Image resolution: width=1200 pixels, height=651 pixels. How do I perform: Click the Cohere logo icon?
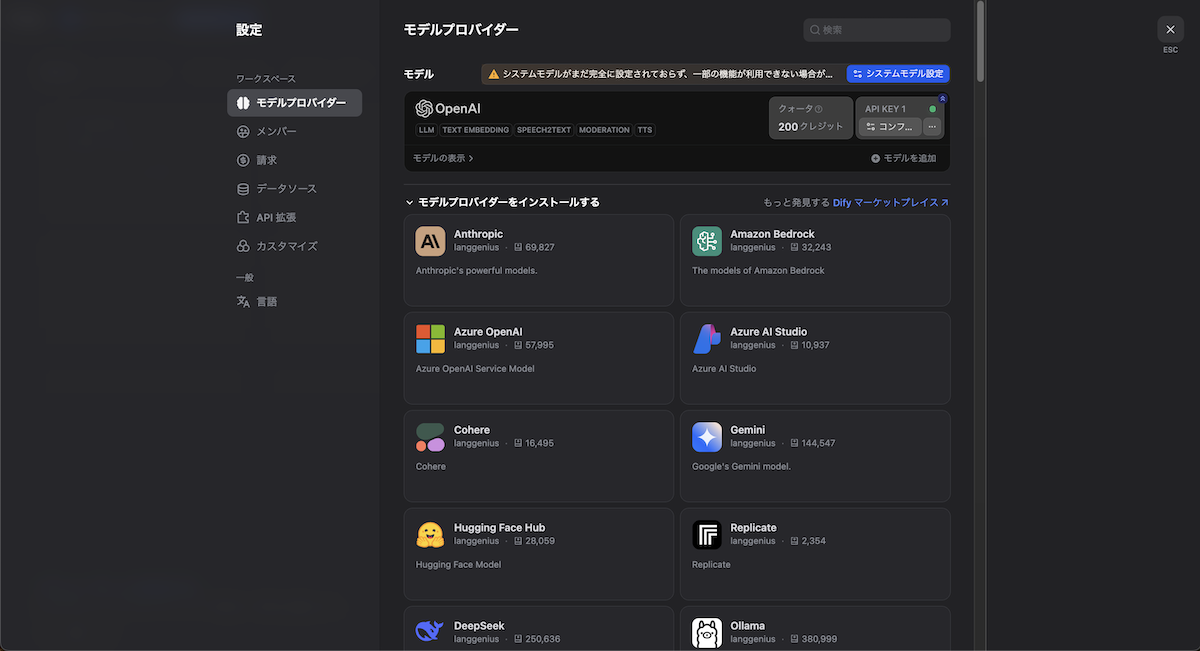click(x=430, y=437)
